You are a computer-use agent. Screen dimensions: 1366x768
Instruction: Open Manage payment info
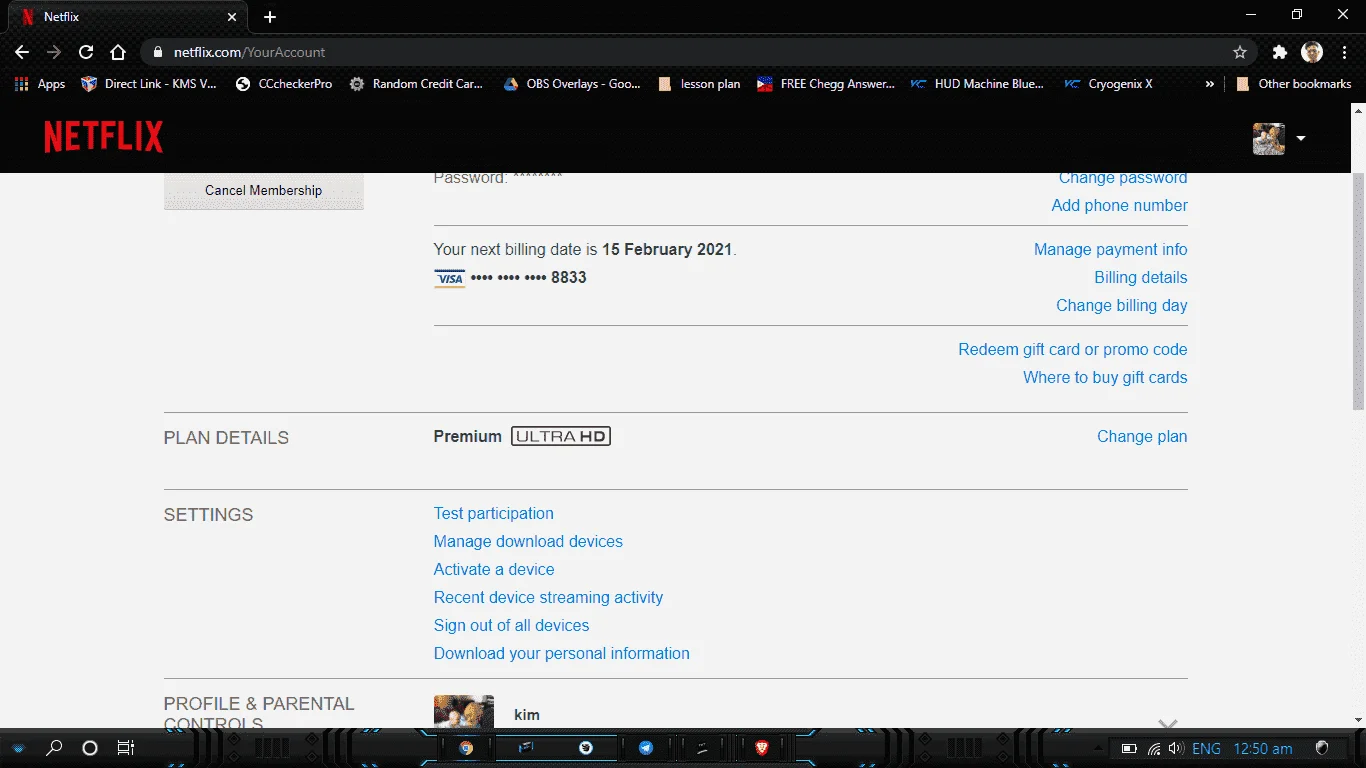point(1110,249)
